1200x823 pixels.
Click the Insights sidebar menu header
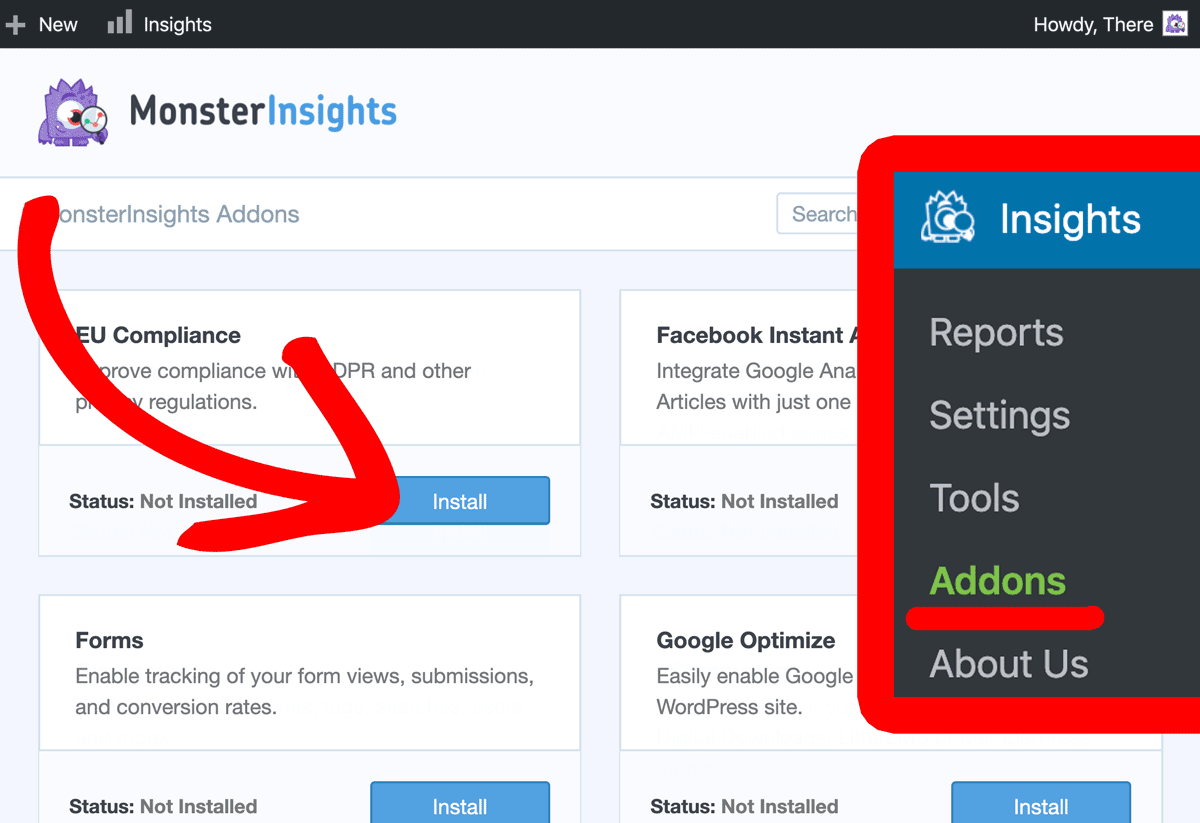coord(1069,219)
